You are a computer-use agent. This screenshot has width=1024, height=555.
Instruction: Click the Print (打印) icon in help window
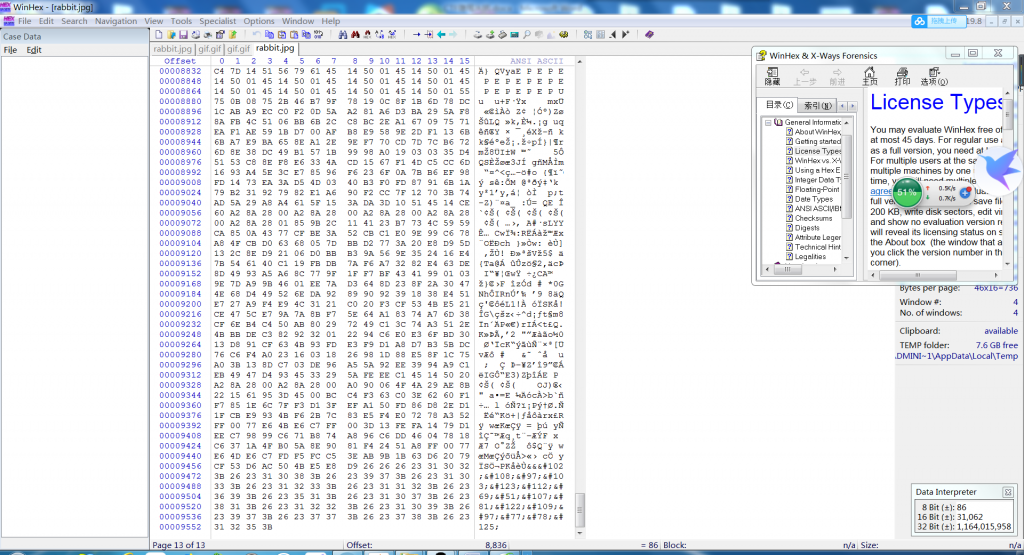coord(902,76)
